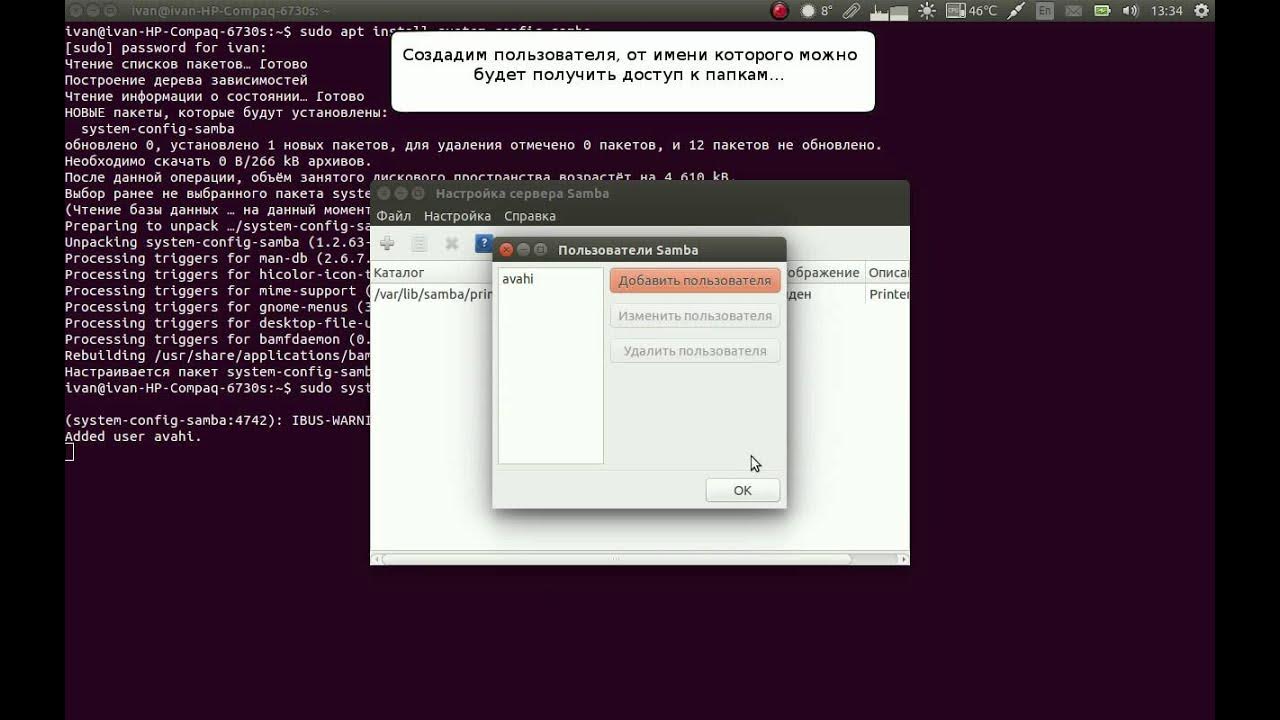This screenshot has width=1280, height=720.
Task: Minimize the Пользователи Samba dialog
Action: pos(523,250)
